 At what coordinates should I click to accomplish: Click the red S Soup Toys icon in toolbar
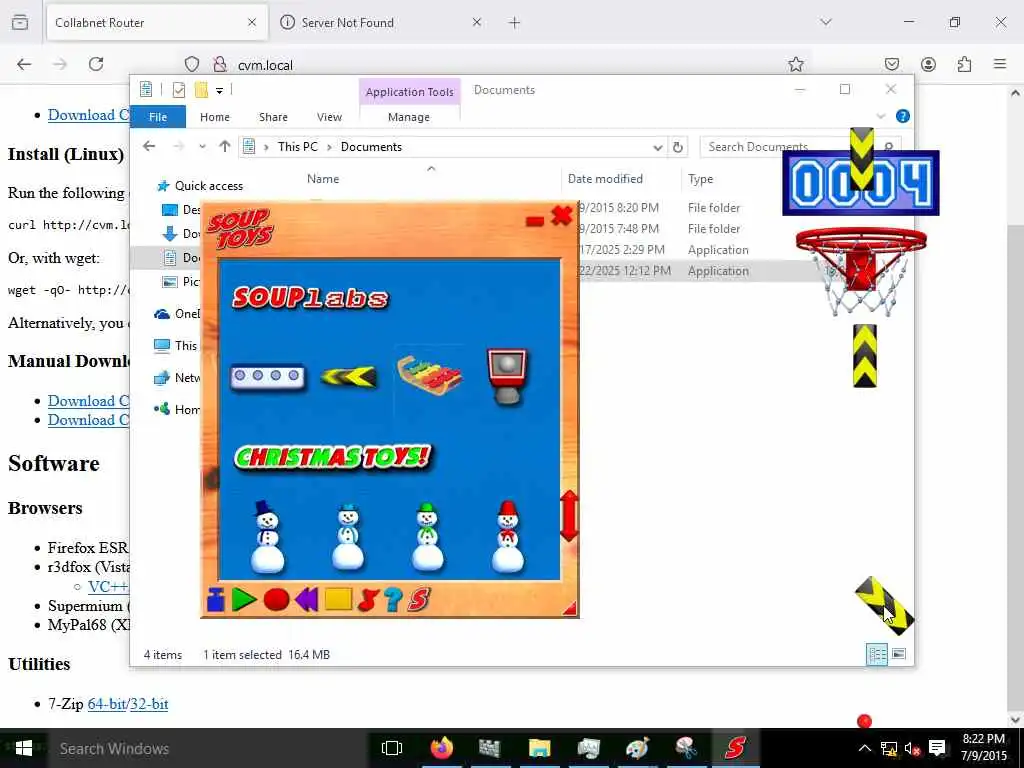tap(419, 600)
